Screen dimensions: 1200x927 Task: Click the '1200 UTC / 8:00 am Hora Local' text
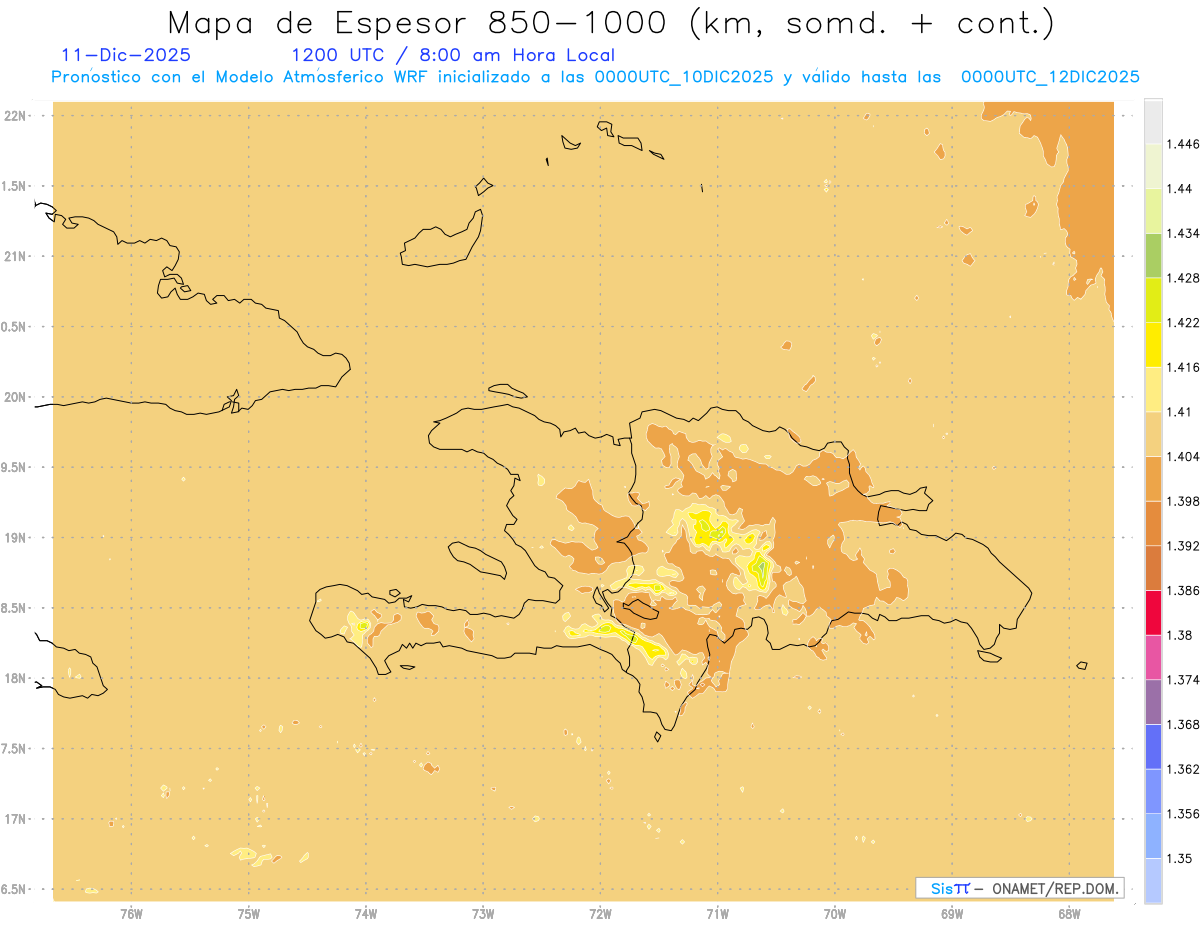(x=453, y=56)
